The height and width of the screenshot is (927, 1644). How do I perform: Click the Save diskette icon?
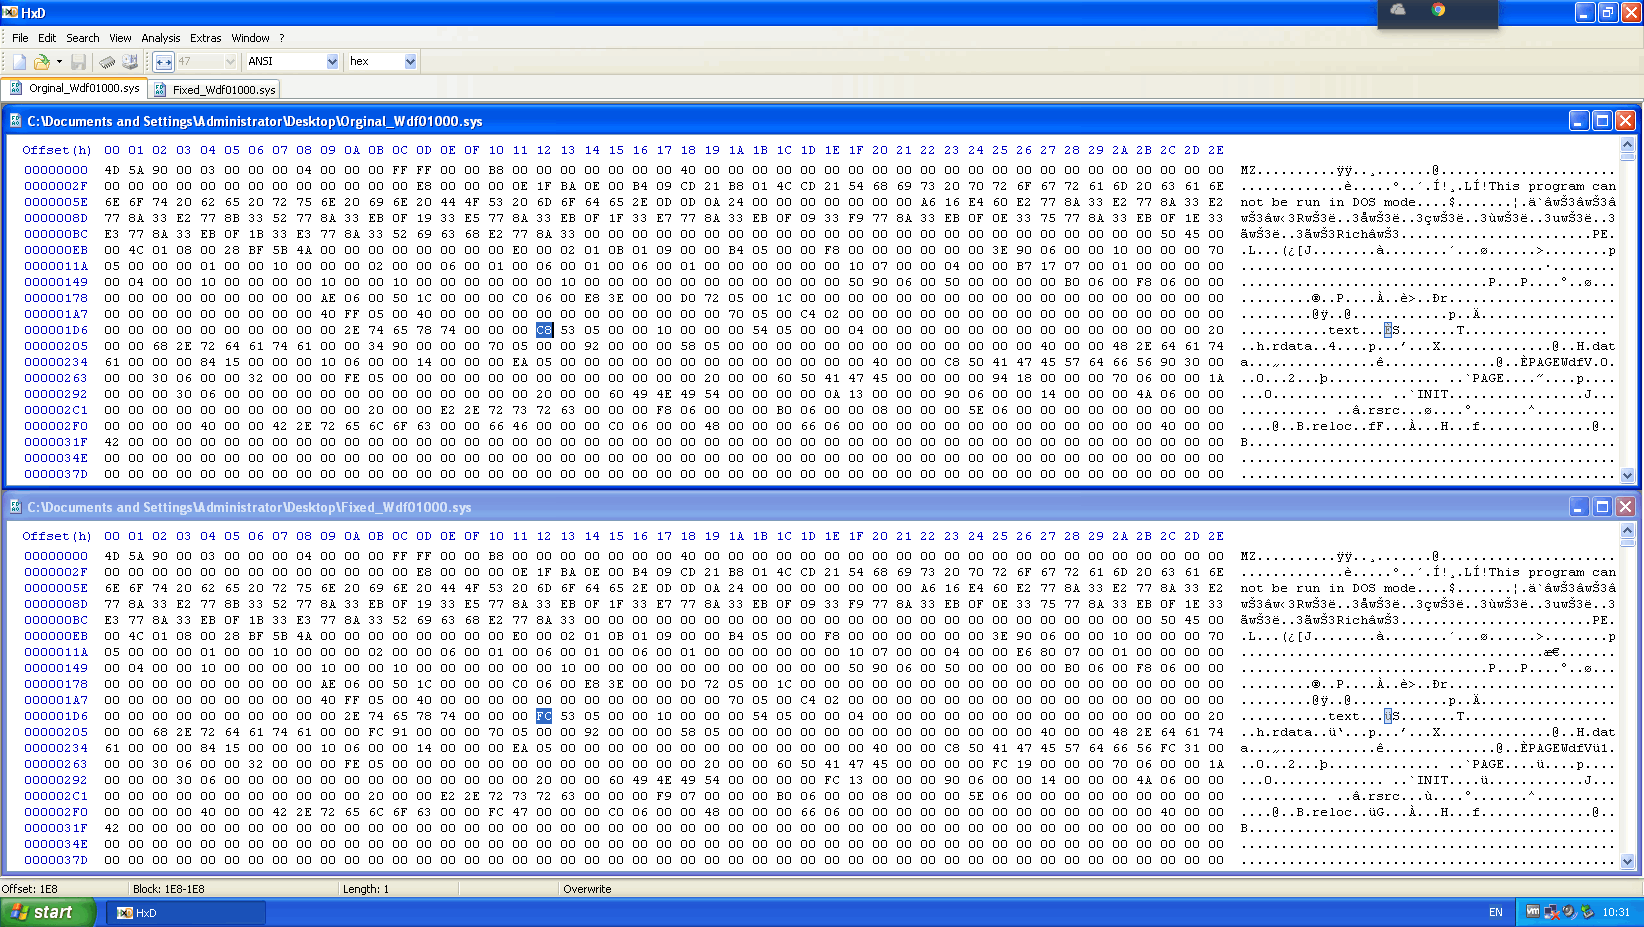point(79,62)
